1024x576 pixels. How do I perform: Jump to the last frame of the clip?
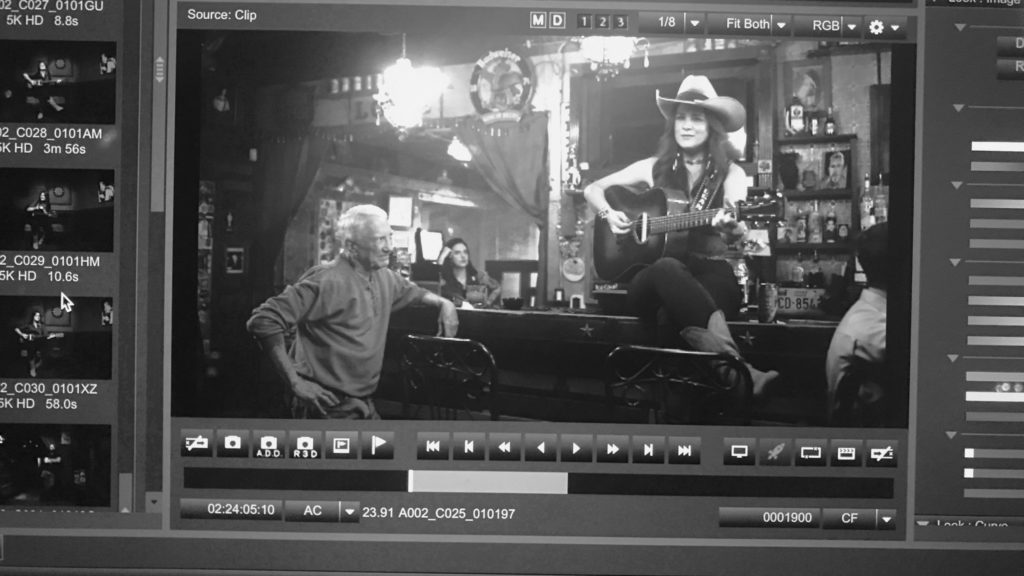[684, 451]
